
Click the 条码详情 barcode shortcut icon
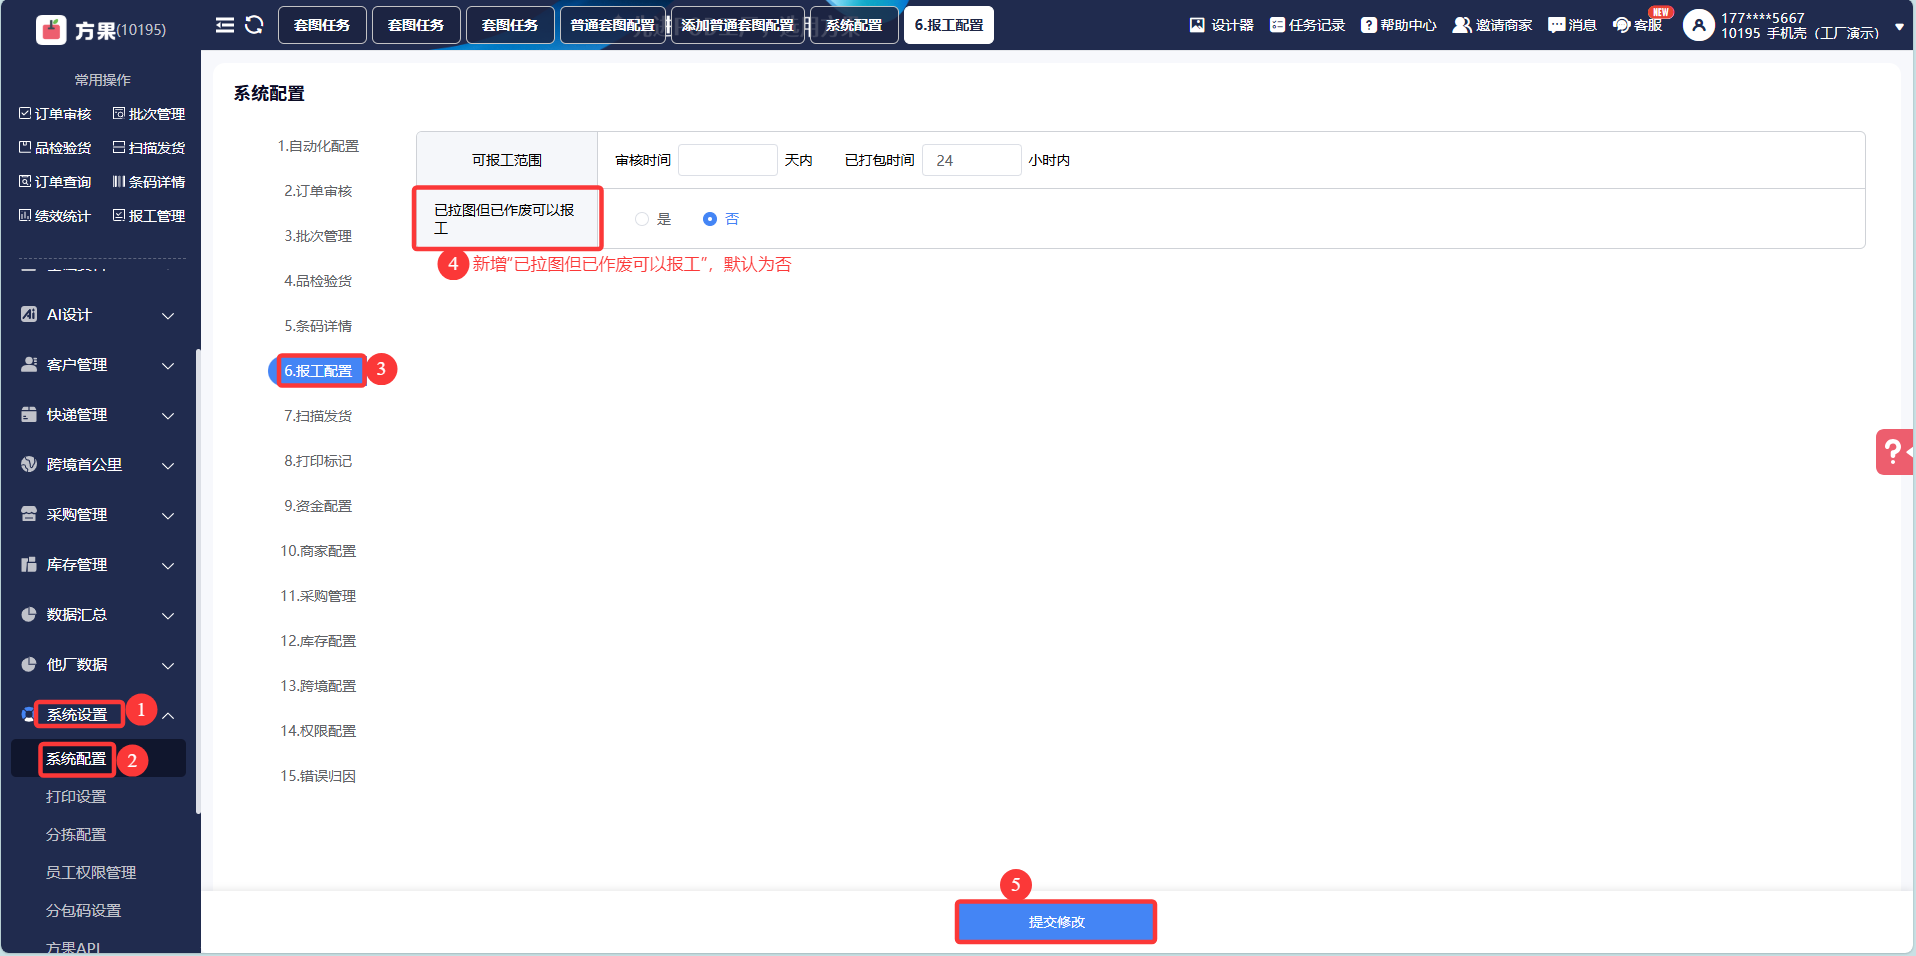(x=119, y=182)
